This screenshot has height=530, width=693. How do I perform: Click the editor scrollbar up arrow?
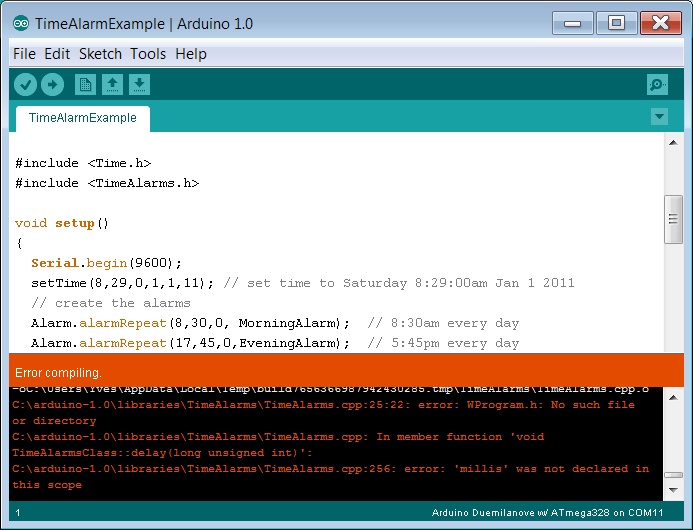(673, 142)
